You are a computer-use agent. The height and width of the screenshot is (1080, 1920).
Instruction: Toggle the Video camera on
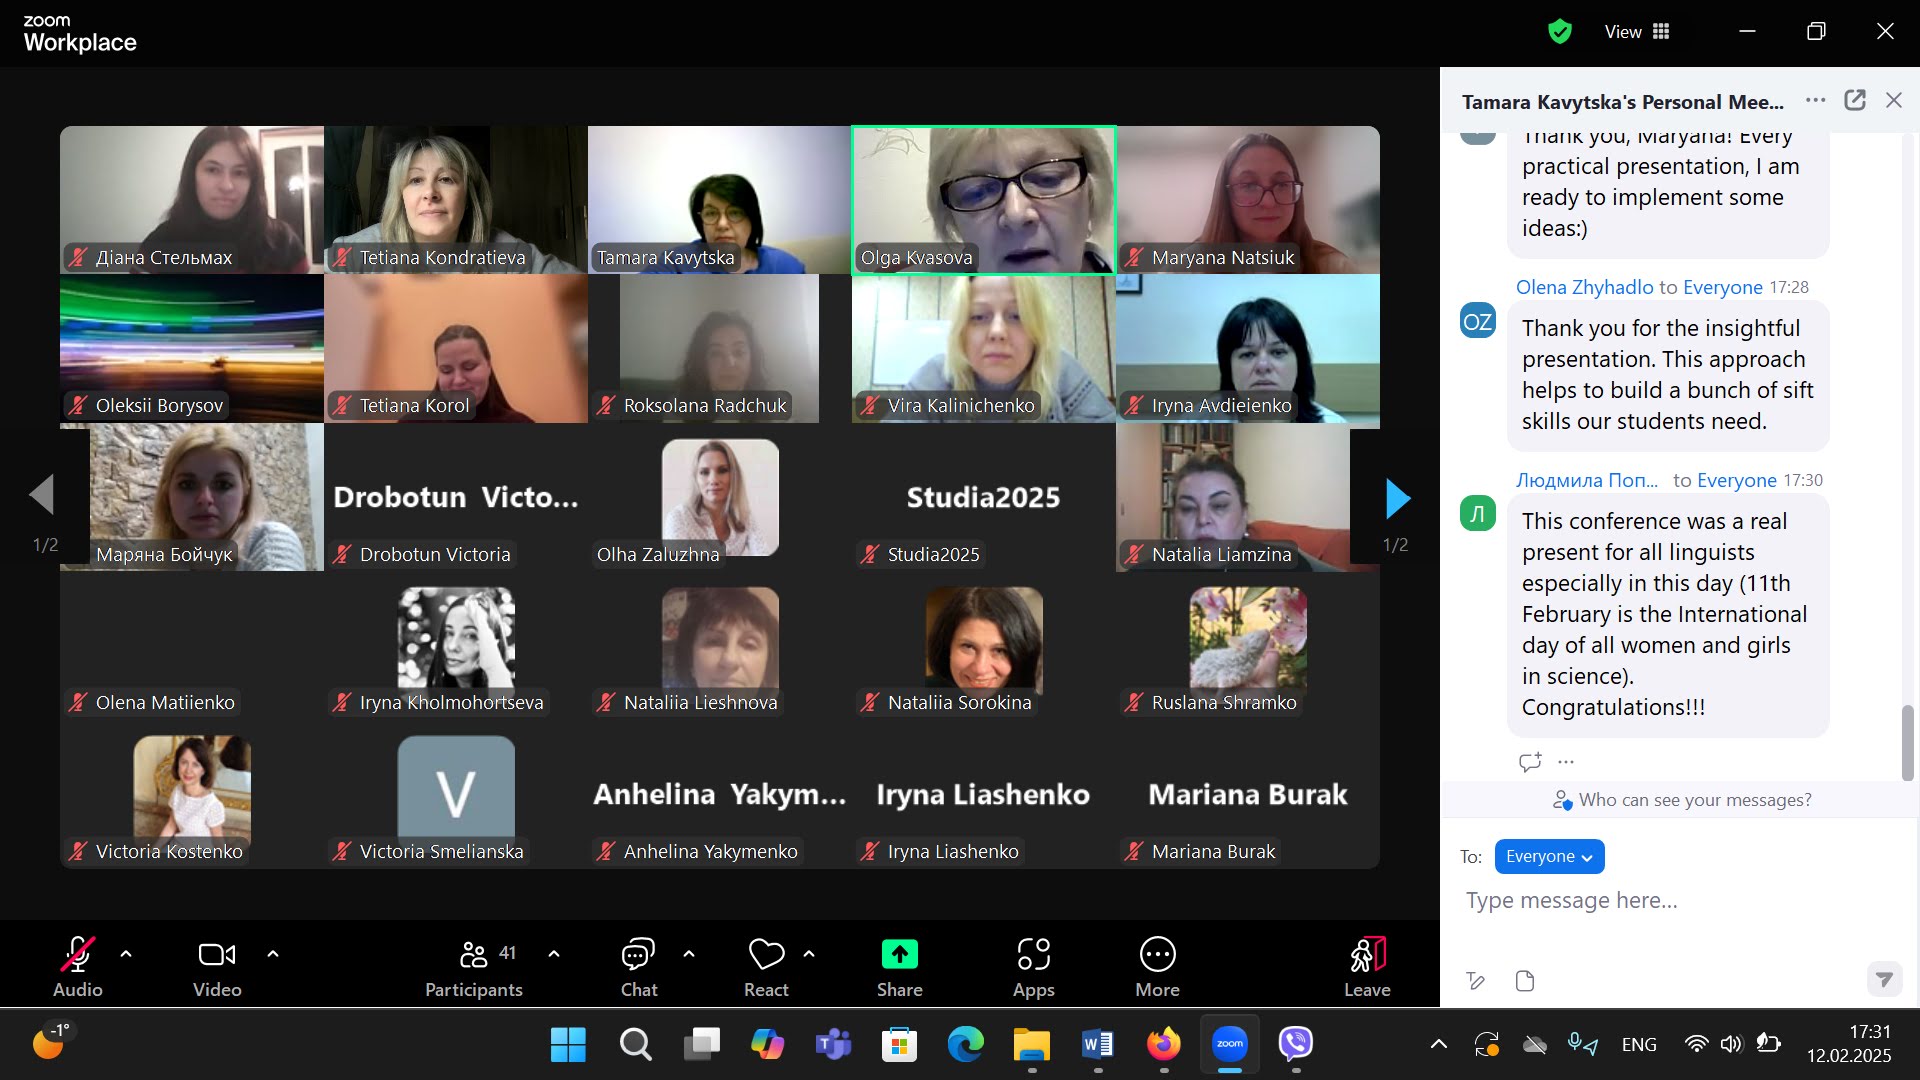(x=217, y=955)
